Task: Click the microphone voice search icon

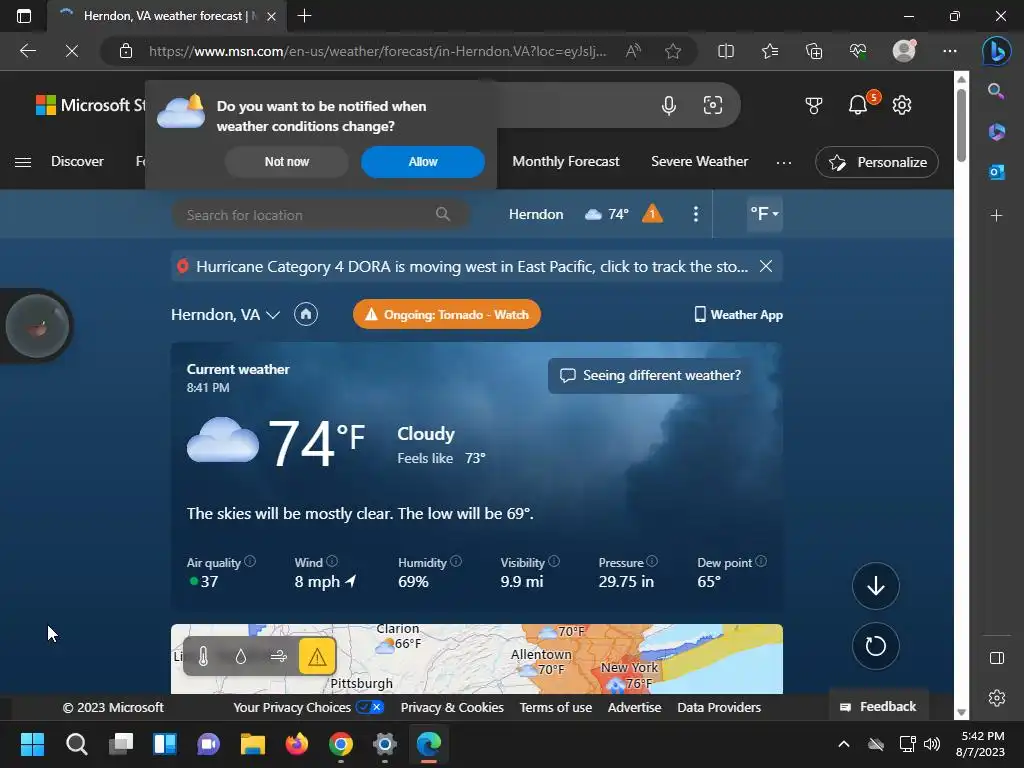Action: (x=669, y=105)
